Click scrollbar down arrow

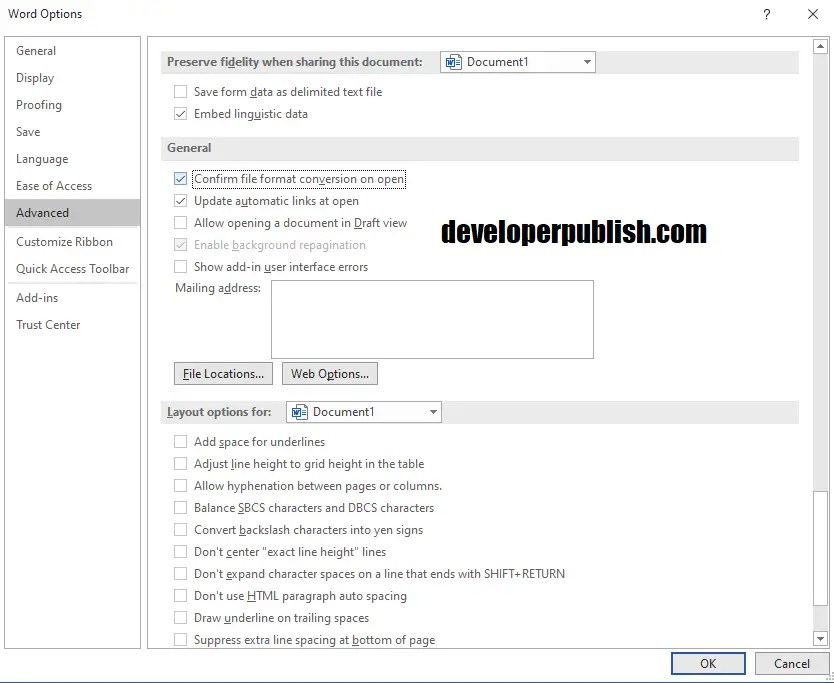point(820,638)
